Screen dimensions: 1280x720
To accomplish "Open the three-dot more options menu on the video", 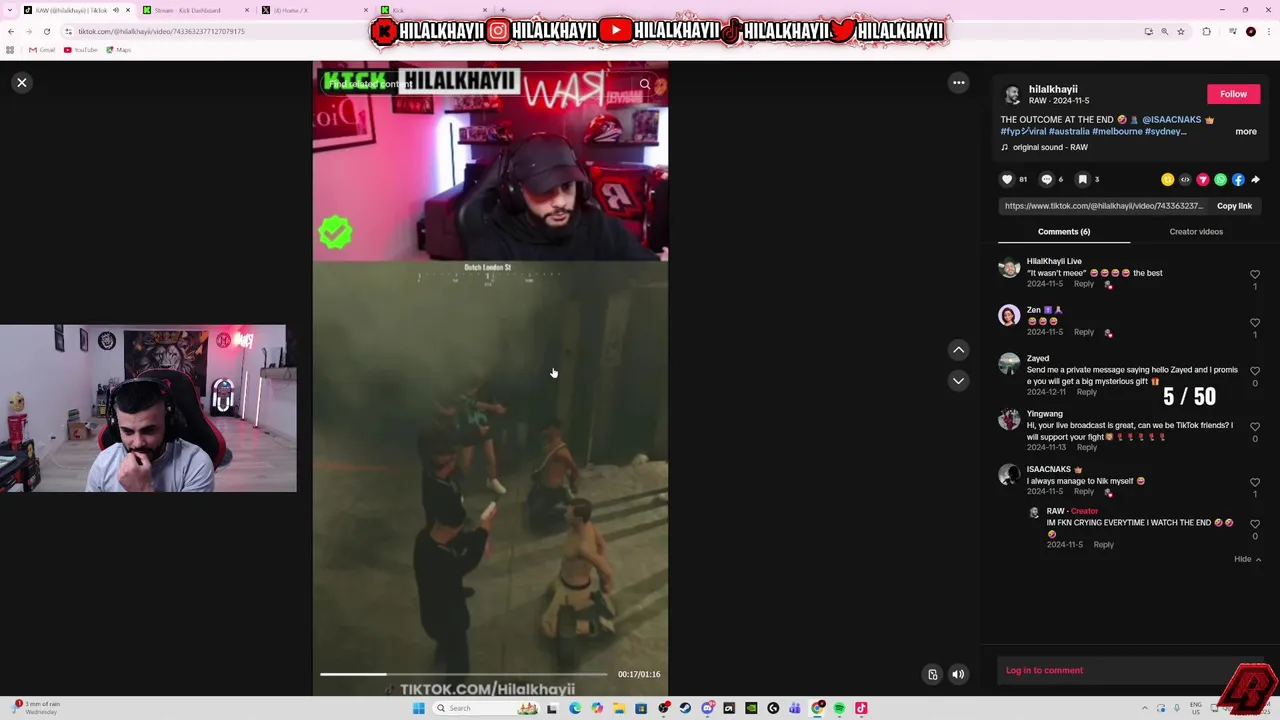I will point(958,83).
